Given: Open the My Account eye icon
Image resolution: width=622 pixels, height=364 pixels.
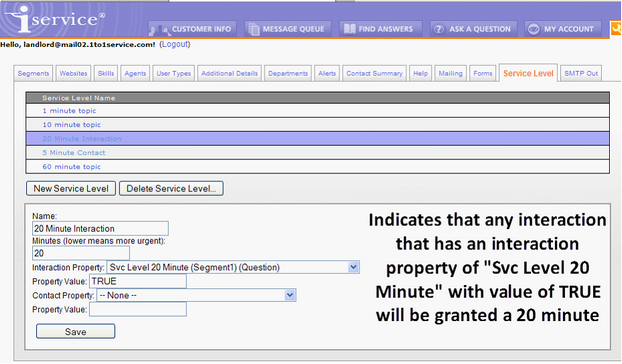Looking at the screenshot, I should (534, 29).
